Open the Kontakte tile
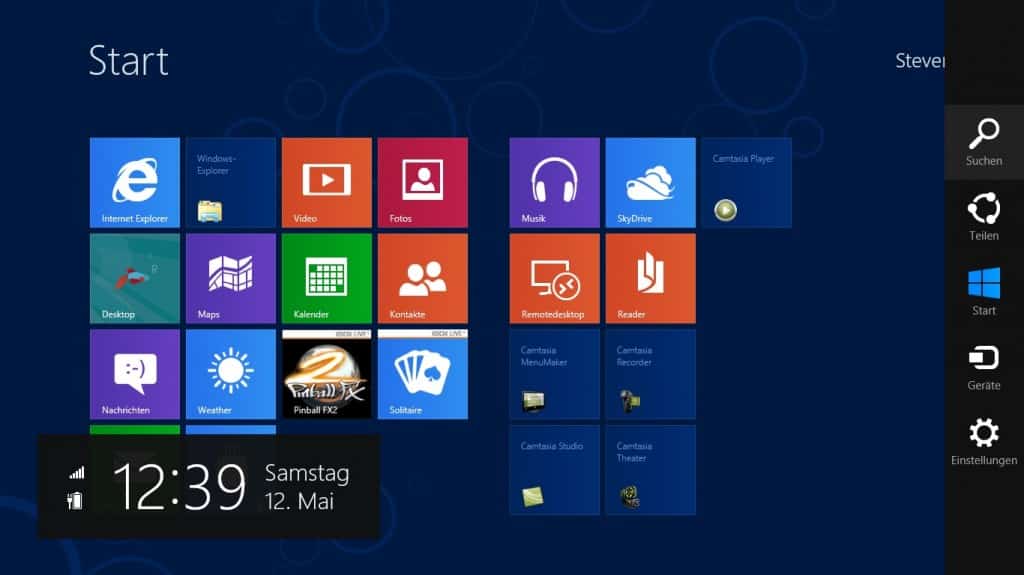This screenshot has height=575, width=1024. pyautogui.click(x=423, y=278)
